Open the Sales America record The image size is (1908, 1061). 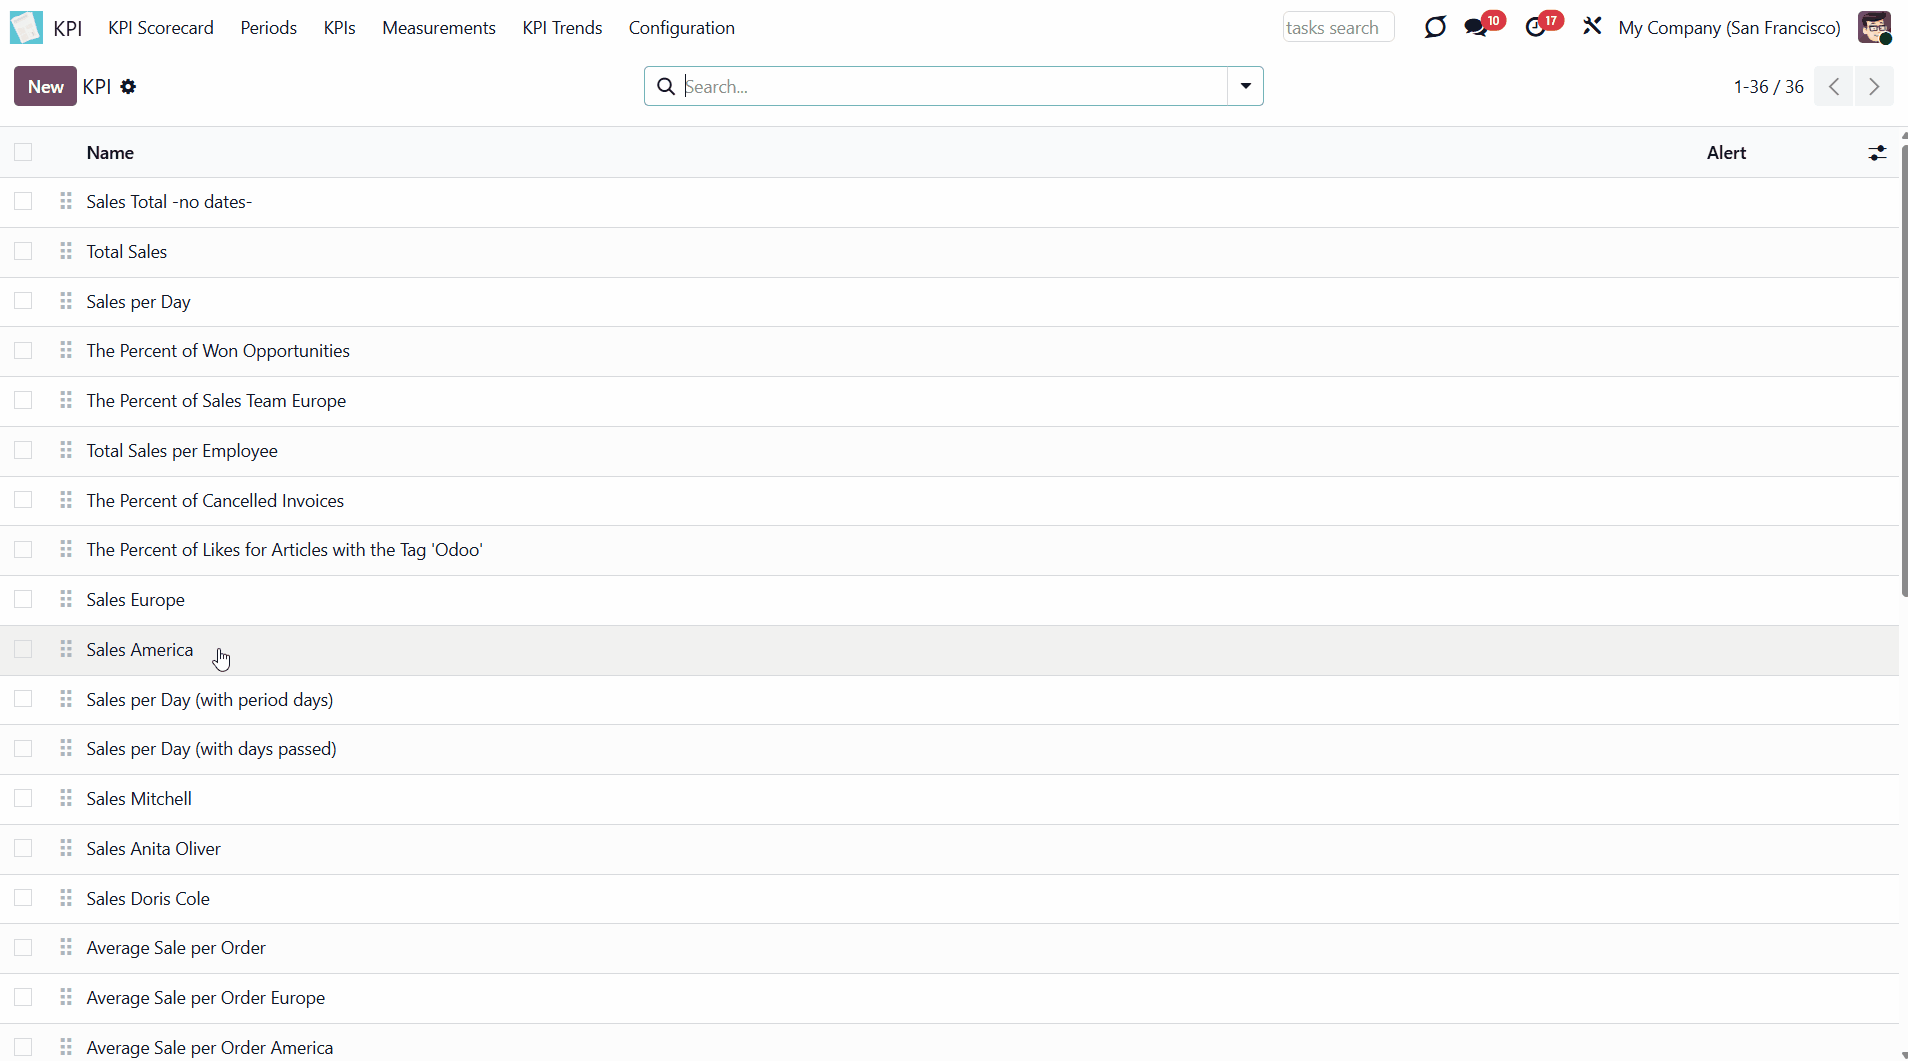[140, 650]
